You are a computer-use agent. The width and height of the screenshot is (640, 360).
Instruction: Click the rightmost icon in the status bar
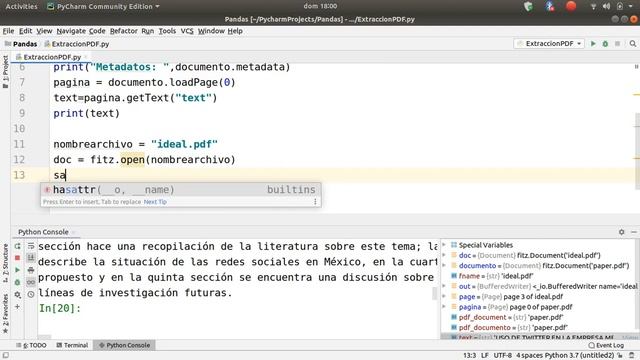632,356
